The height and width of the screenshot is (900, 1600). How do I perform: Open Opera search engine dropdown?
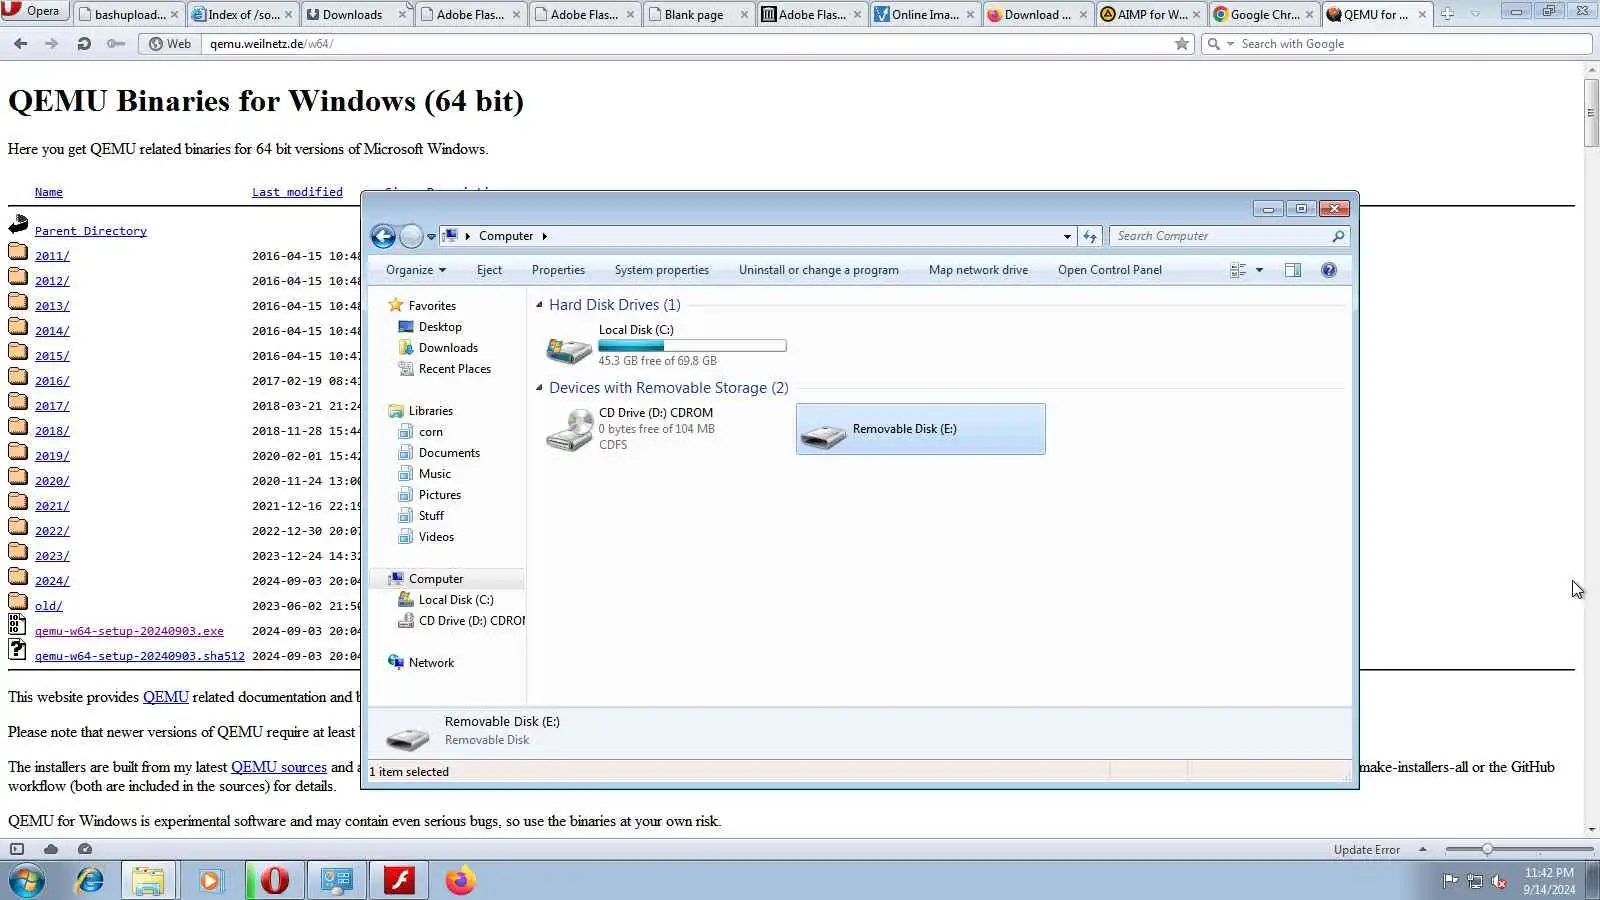point(1230,44)
